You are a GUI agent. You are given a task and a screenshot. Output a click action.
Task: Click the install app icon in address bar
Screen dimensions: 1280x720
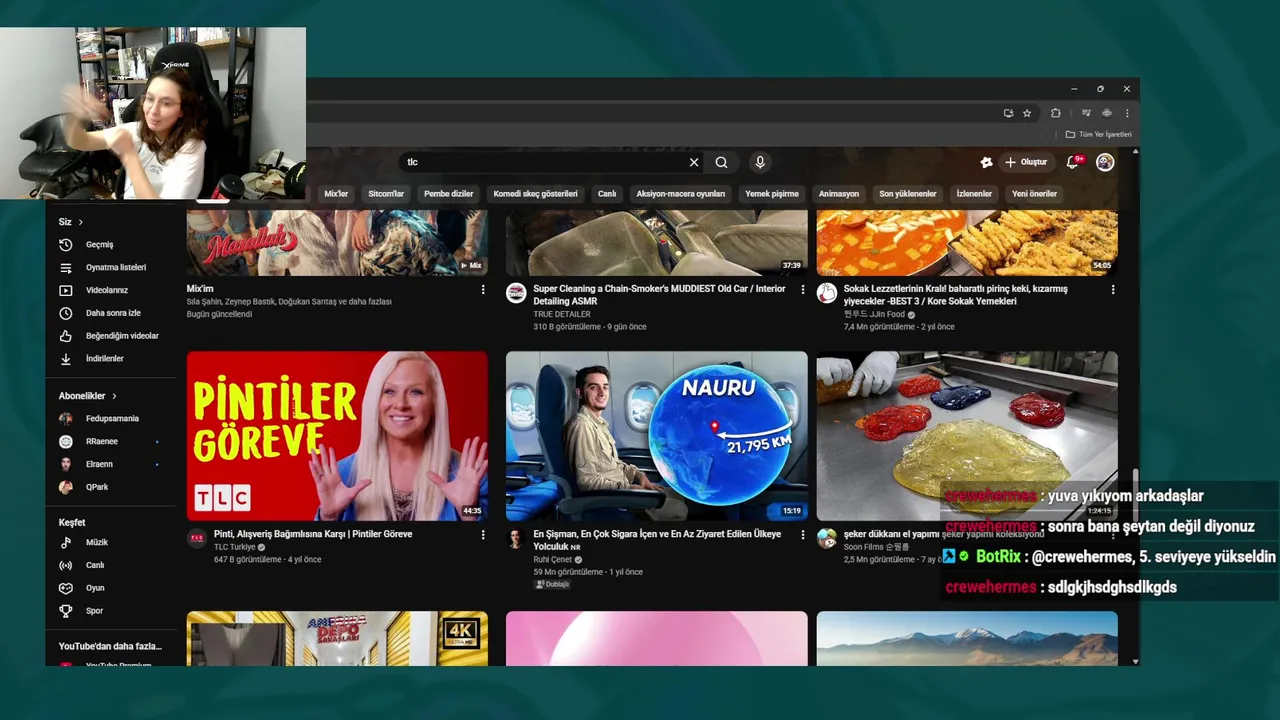pyautogui.click(x=1008, y=113)
